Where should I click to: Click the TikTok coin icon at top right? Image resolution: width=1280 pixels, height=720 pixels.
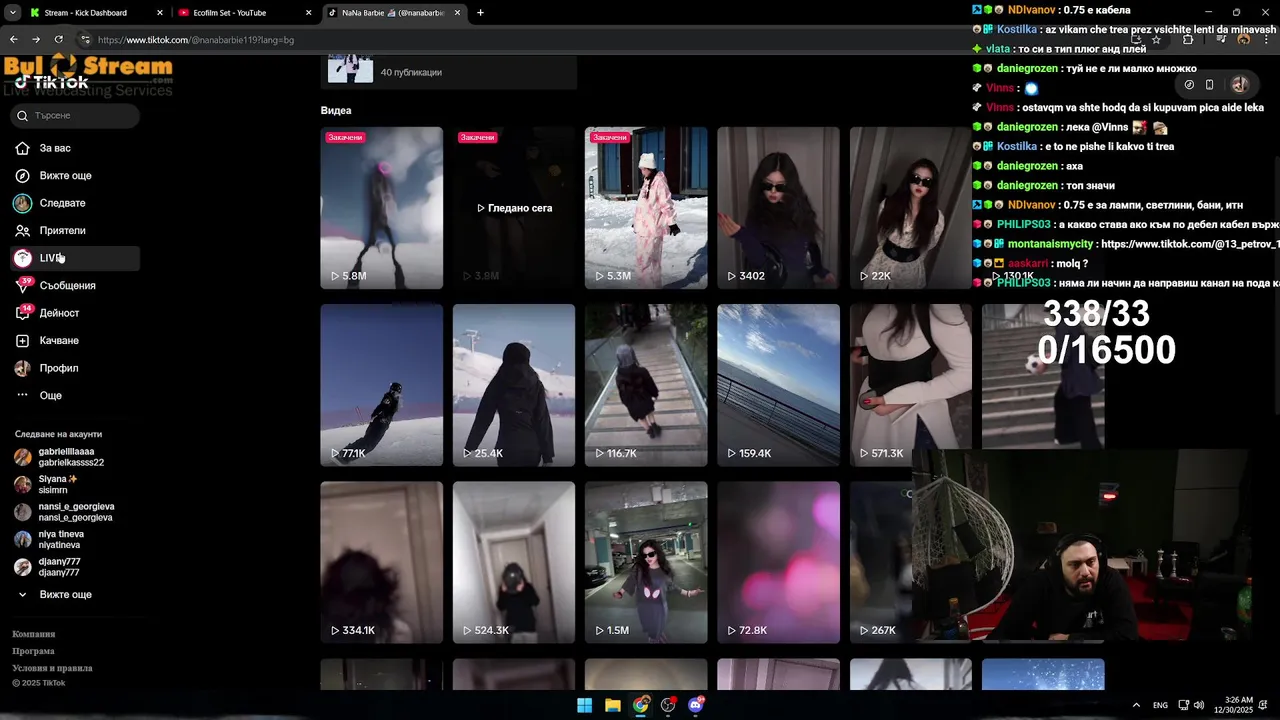pos(1189,85)
